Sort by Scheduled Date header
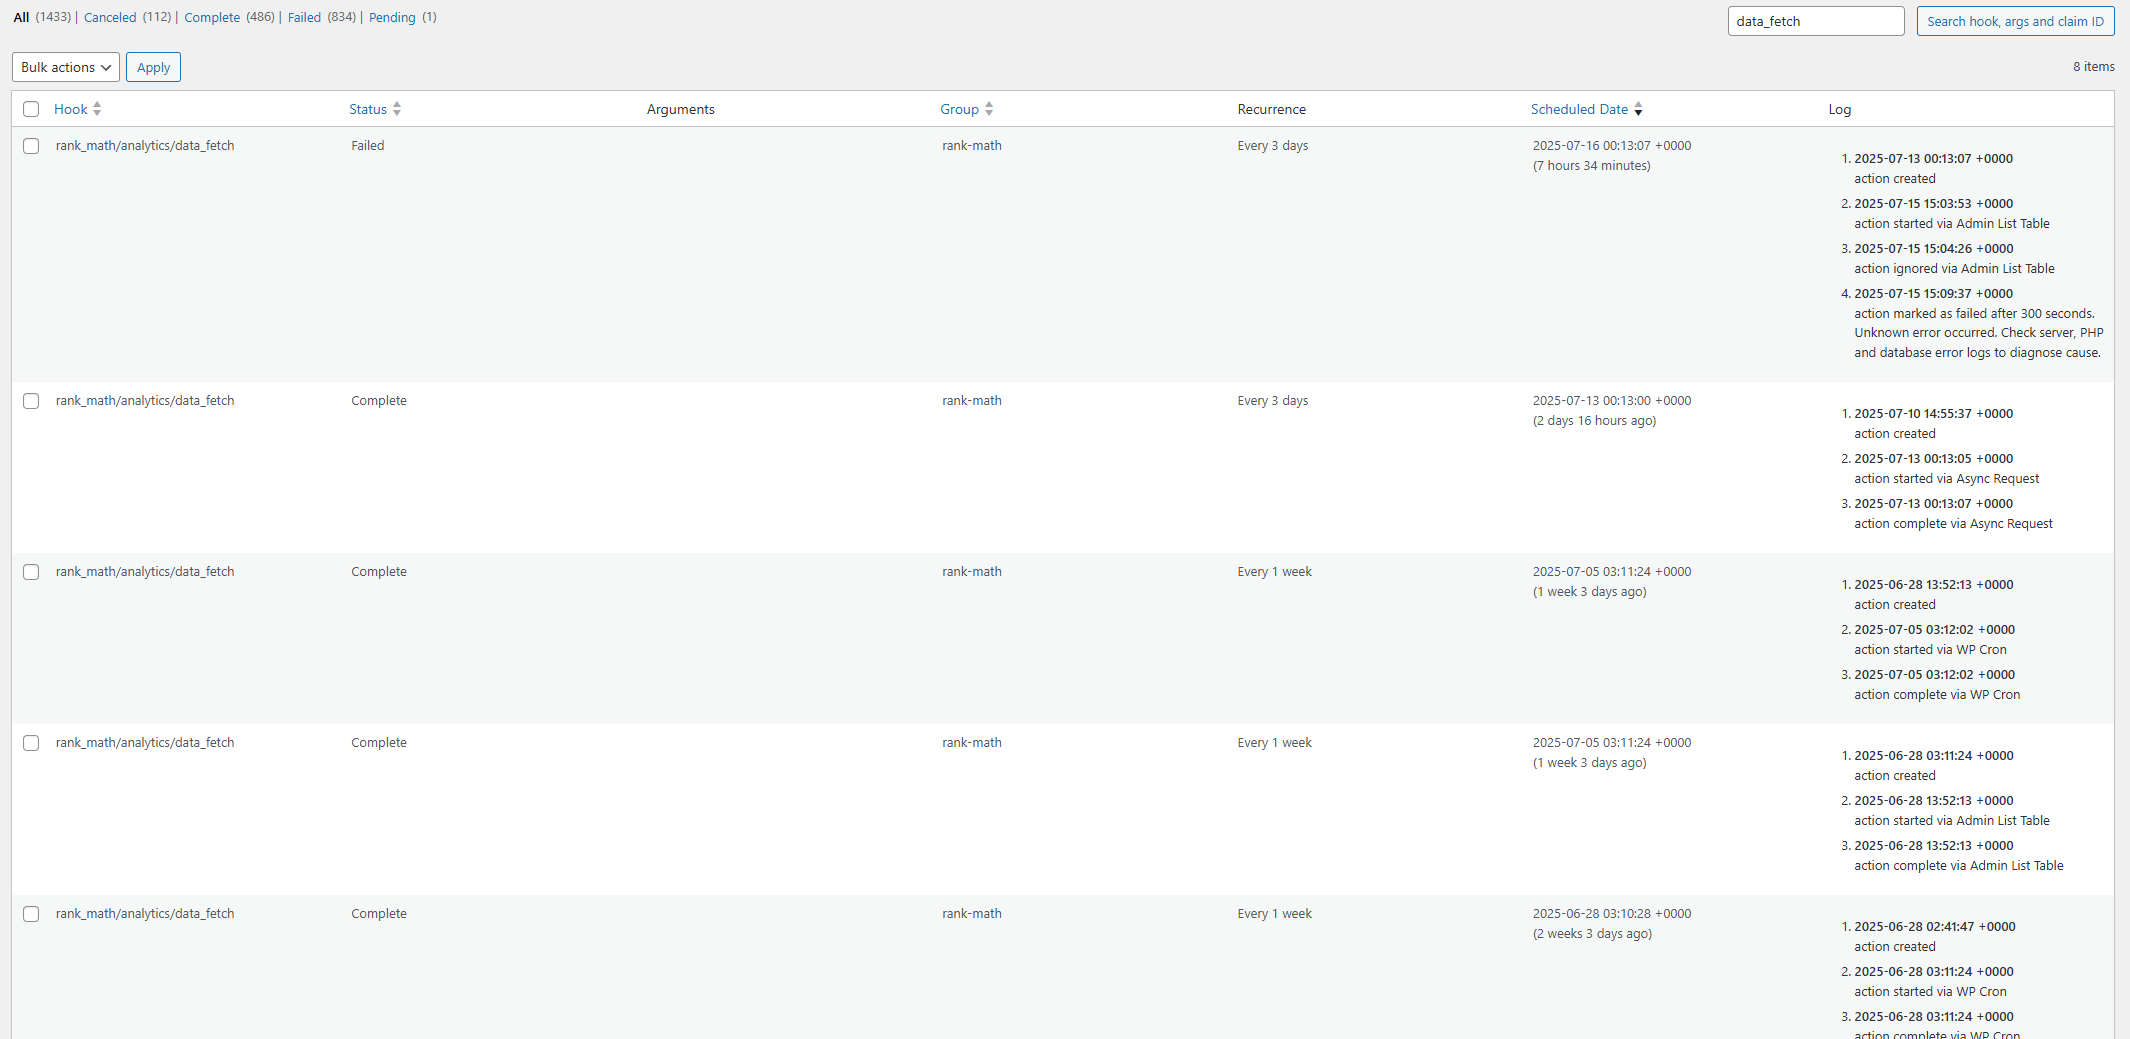 (1579, 109)
